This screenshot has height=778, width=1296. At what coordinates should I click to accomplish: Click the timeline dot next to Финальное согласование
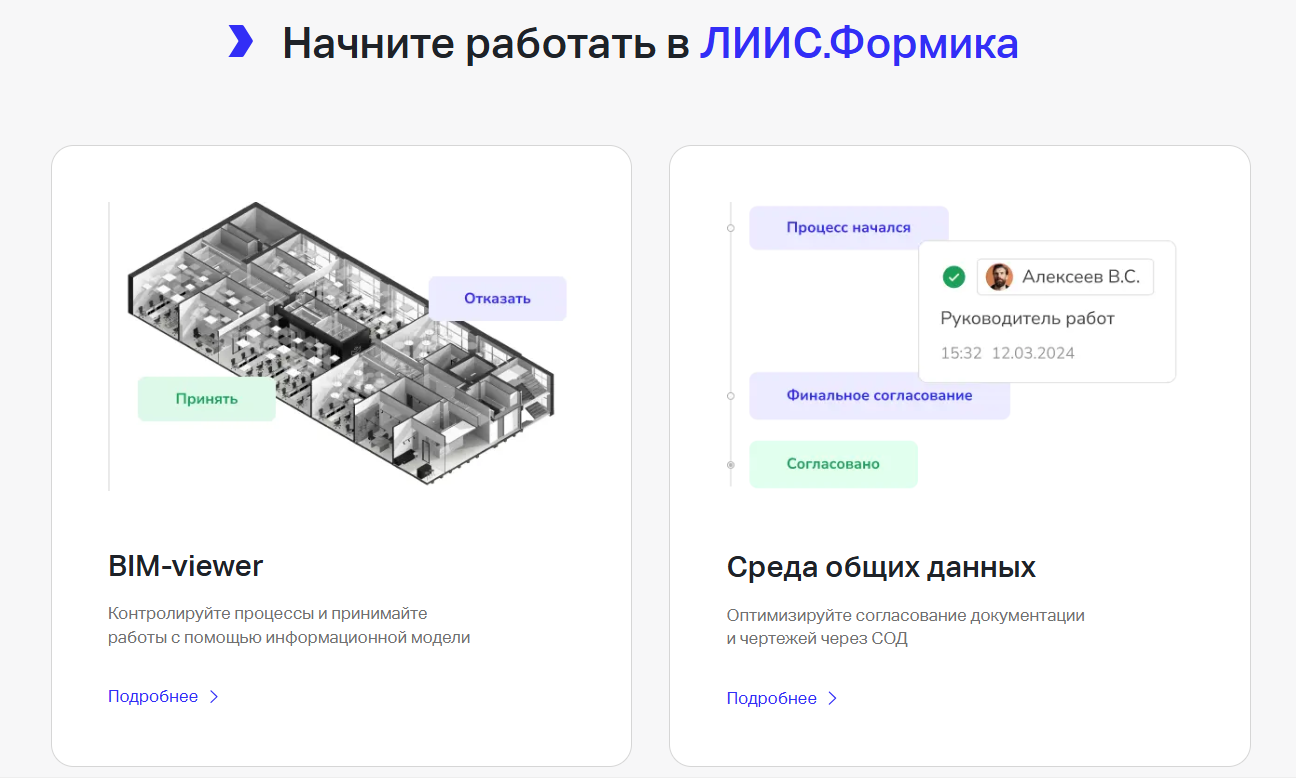[x=730, y=396]
